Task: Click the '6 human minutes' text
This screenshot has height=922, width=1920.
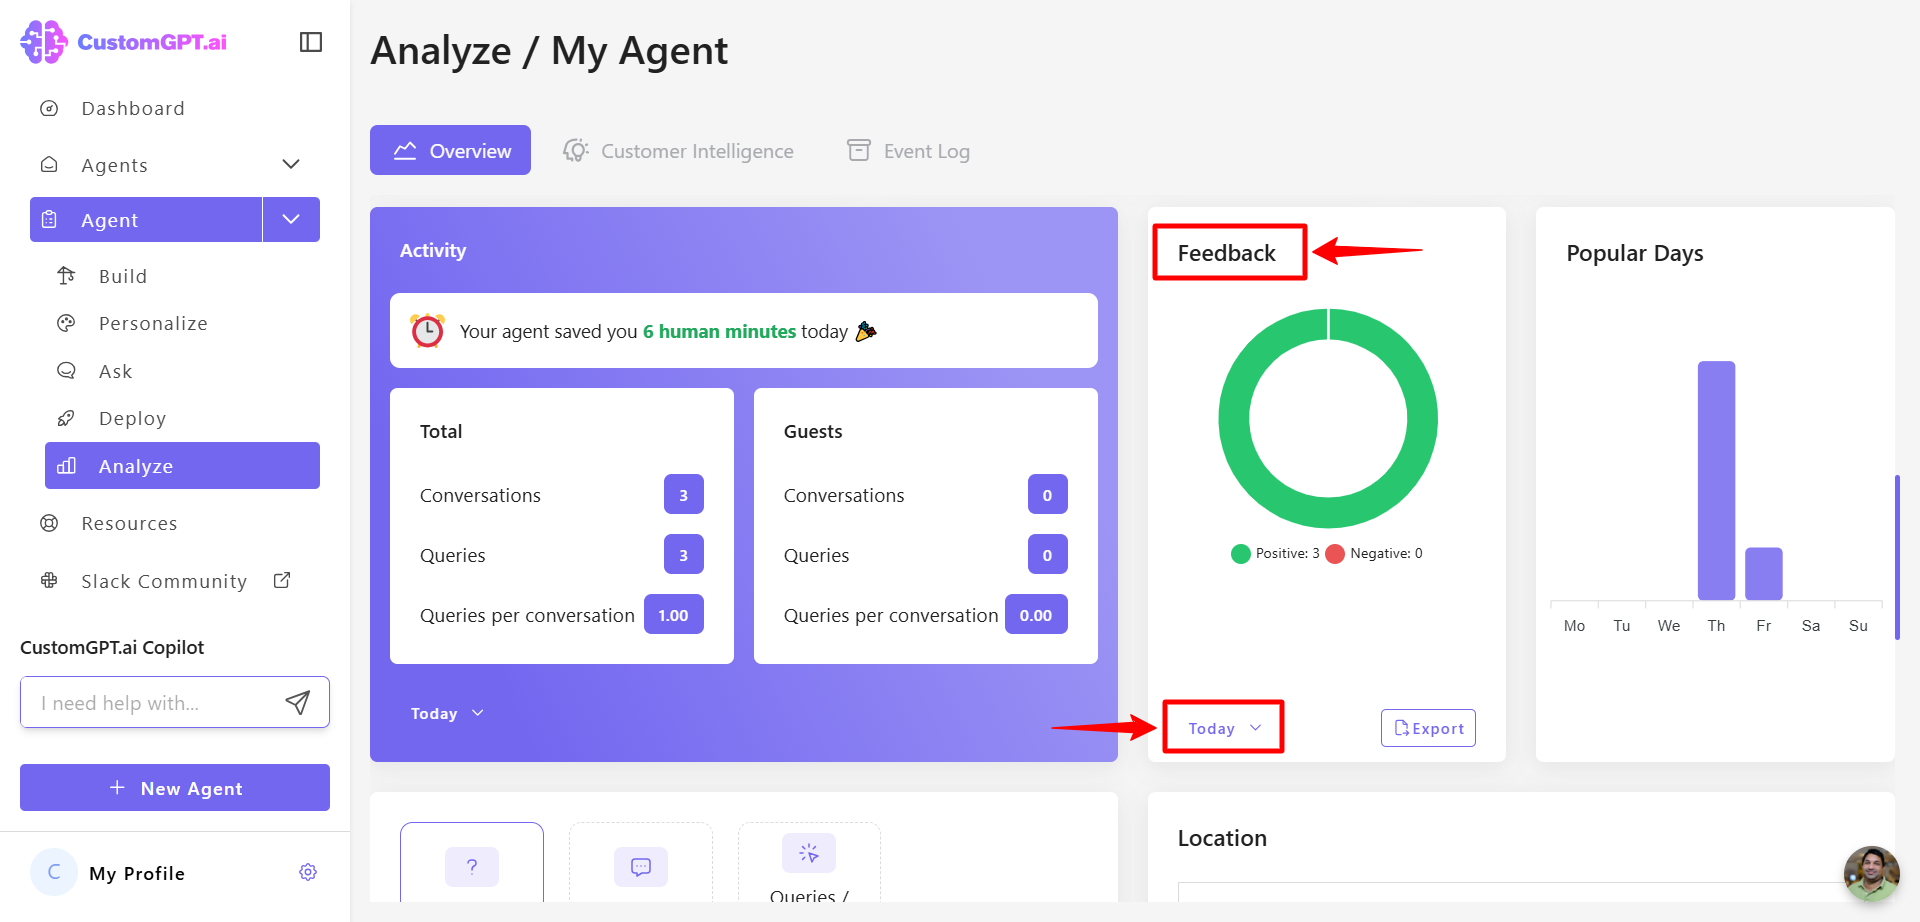Action: point(719,331)
